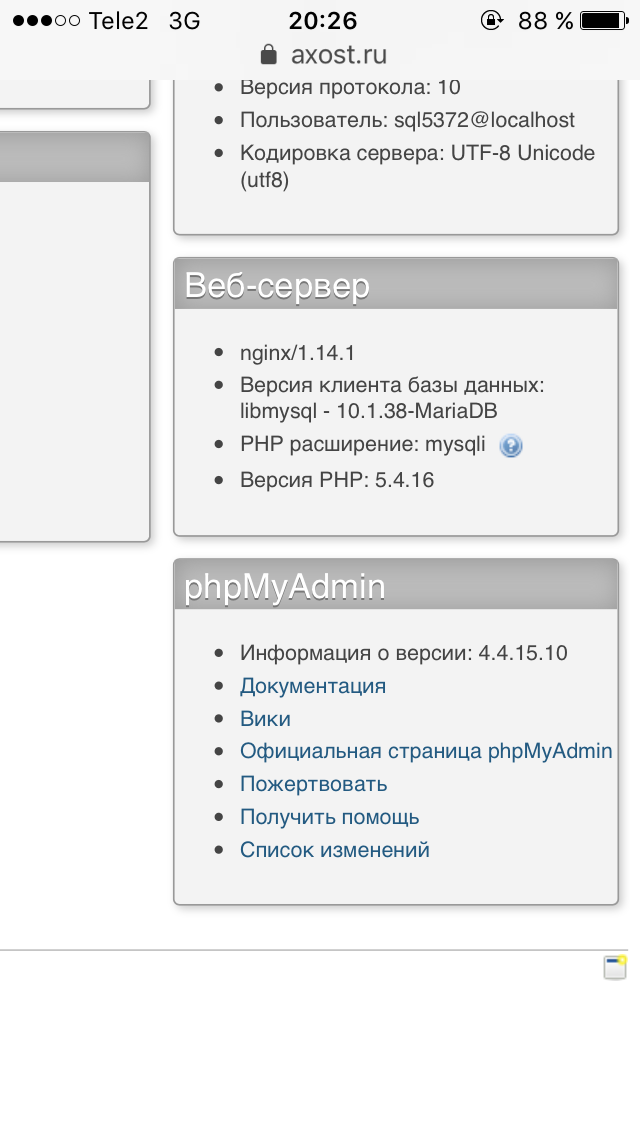
Task: Tap the rotation lock status icon
Action: pyautogui.click(x=491, y=20)
